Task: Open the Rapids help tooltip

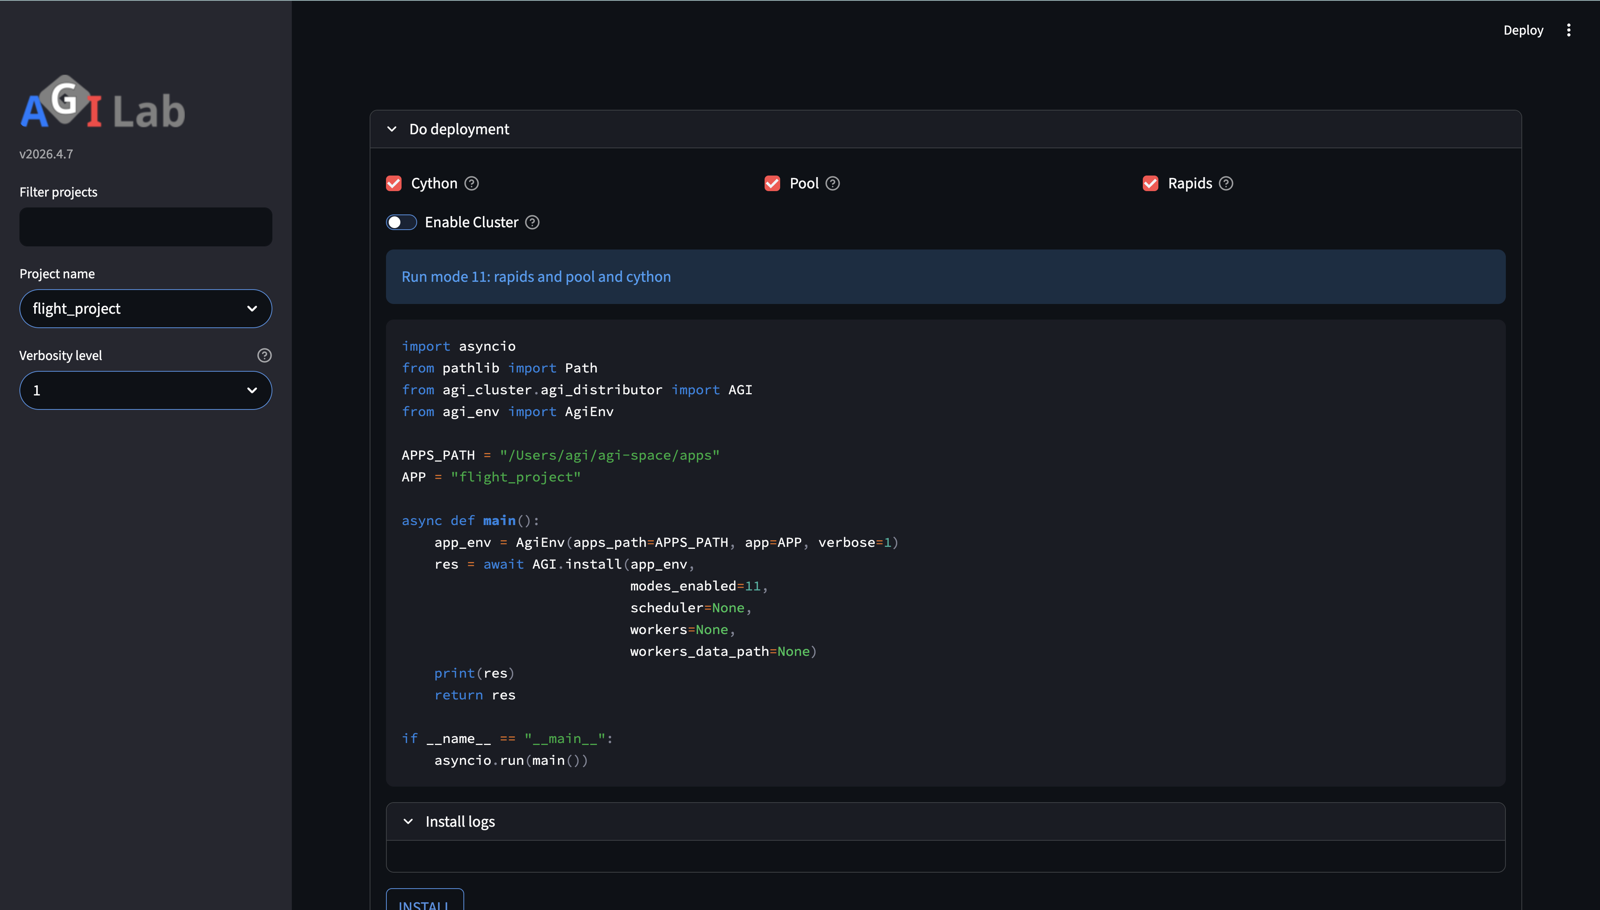Action: point(1228,183)
